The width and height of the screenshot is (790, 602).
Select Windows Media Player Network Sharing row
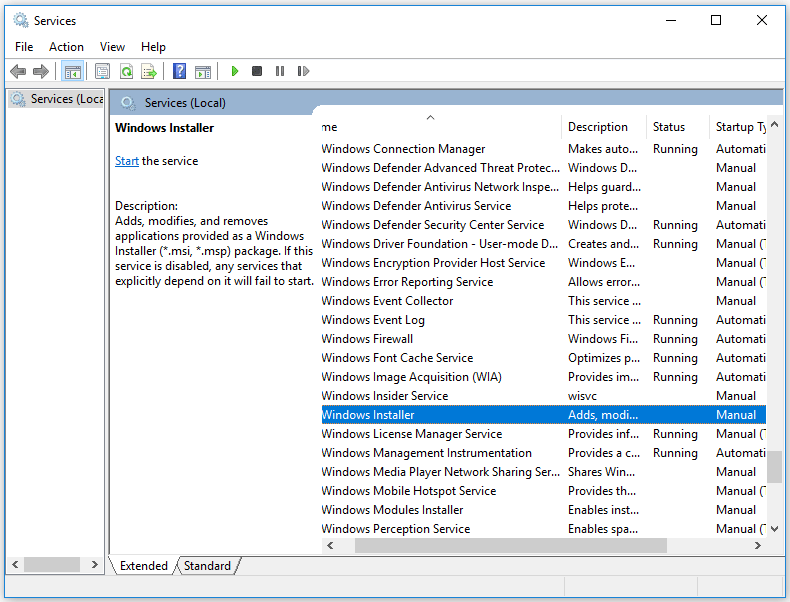pos(544,472)
